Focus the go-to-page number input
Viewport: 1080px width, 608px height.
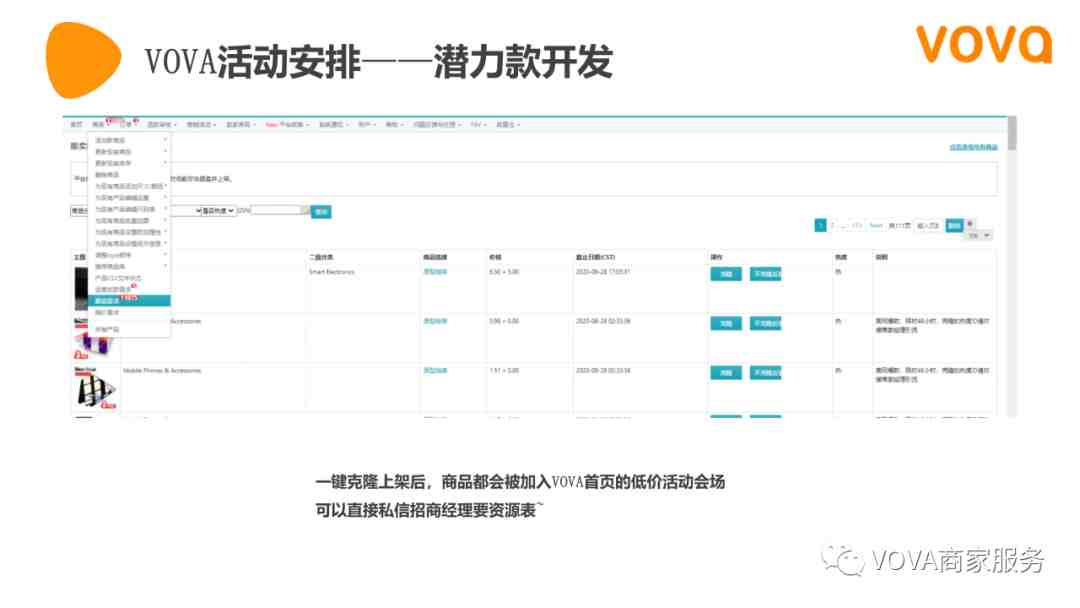tap(928, 225)
